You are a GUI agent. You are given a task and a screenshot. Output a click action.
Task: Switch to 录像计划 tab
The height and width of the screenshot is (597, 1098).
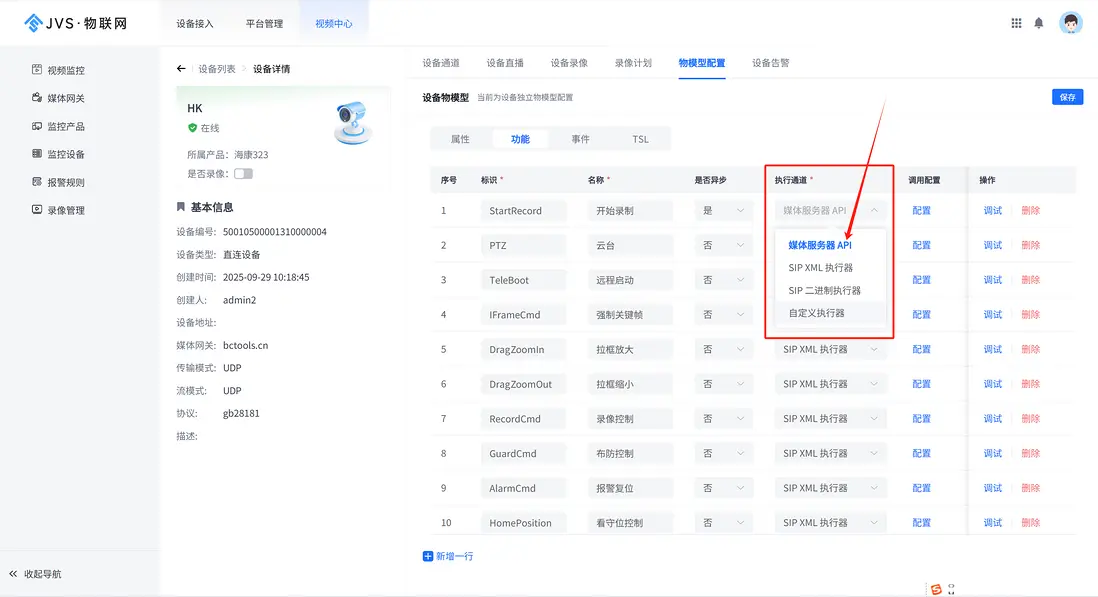633,63
